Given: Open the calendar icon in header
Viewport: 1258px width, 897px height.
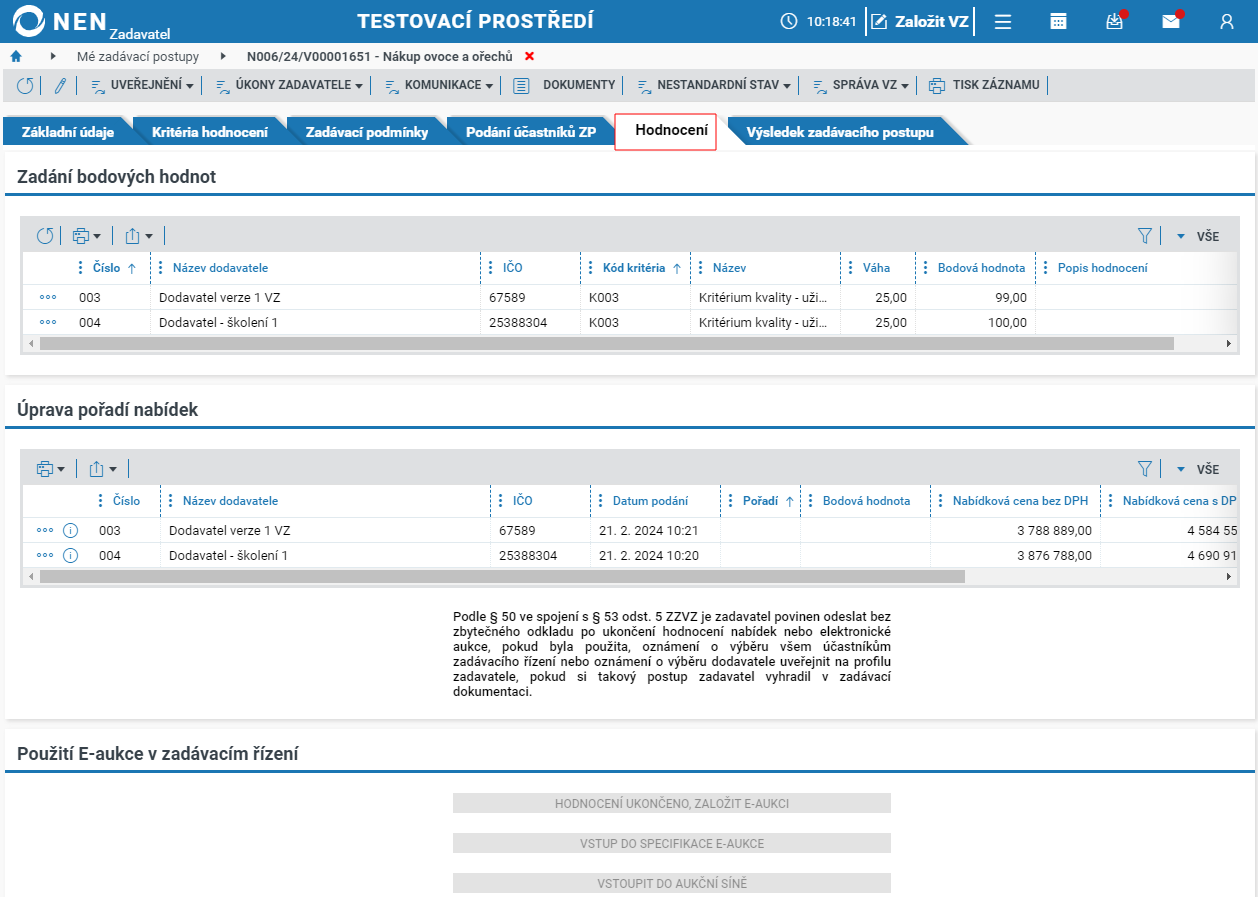Looking at the screenshot, I should pos(1058,21).
